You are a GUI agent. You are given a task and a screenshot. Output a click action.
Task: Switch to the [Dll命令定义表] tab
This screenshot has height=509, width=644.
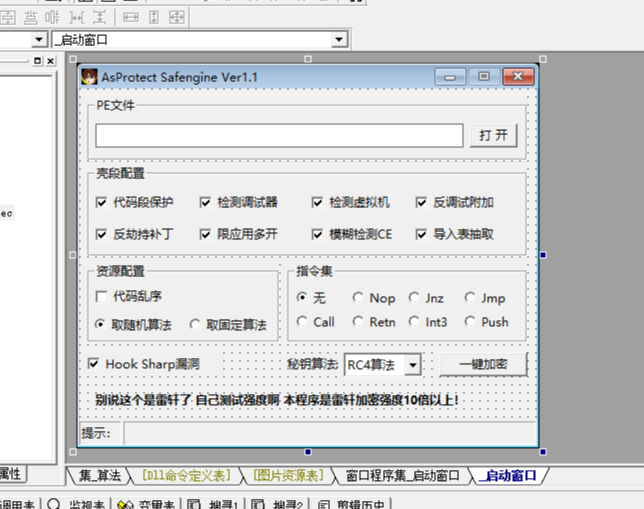(186, 476)
